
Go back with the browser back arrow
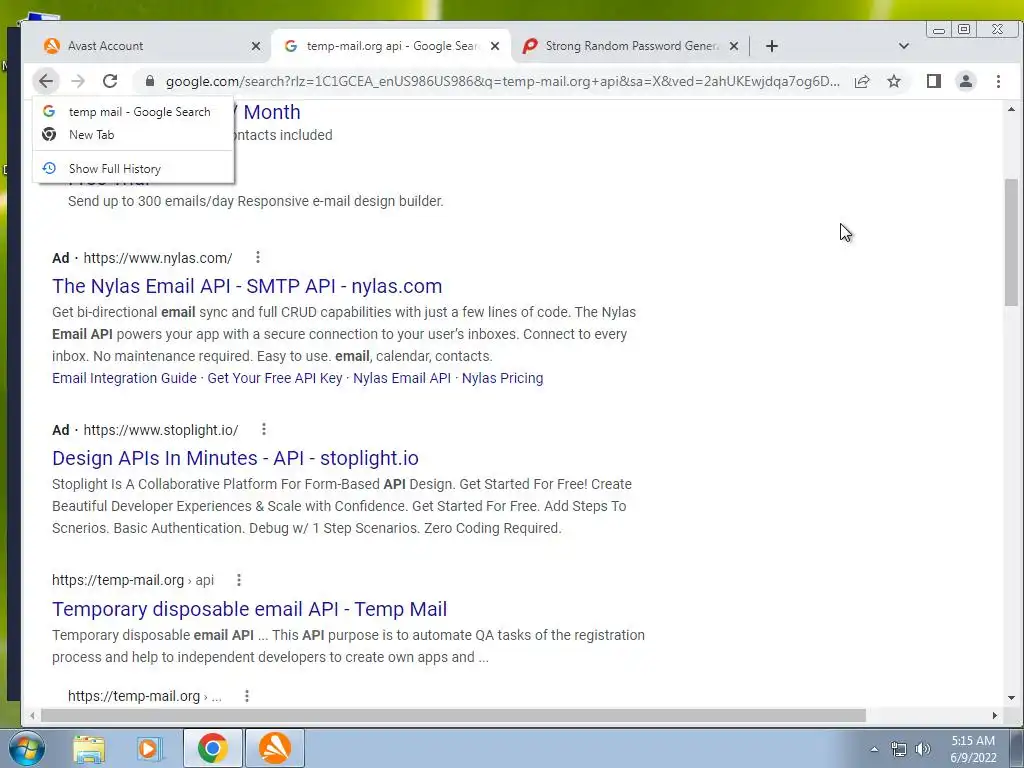click(x=46, y=81)
